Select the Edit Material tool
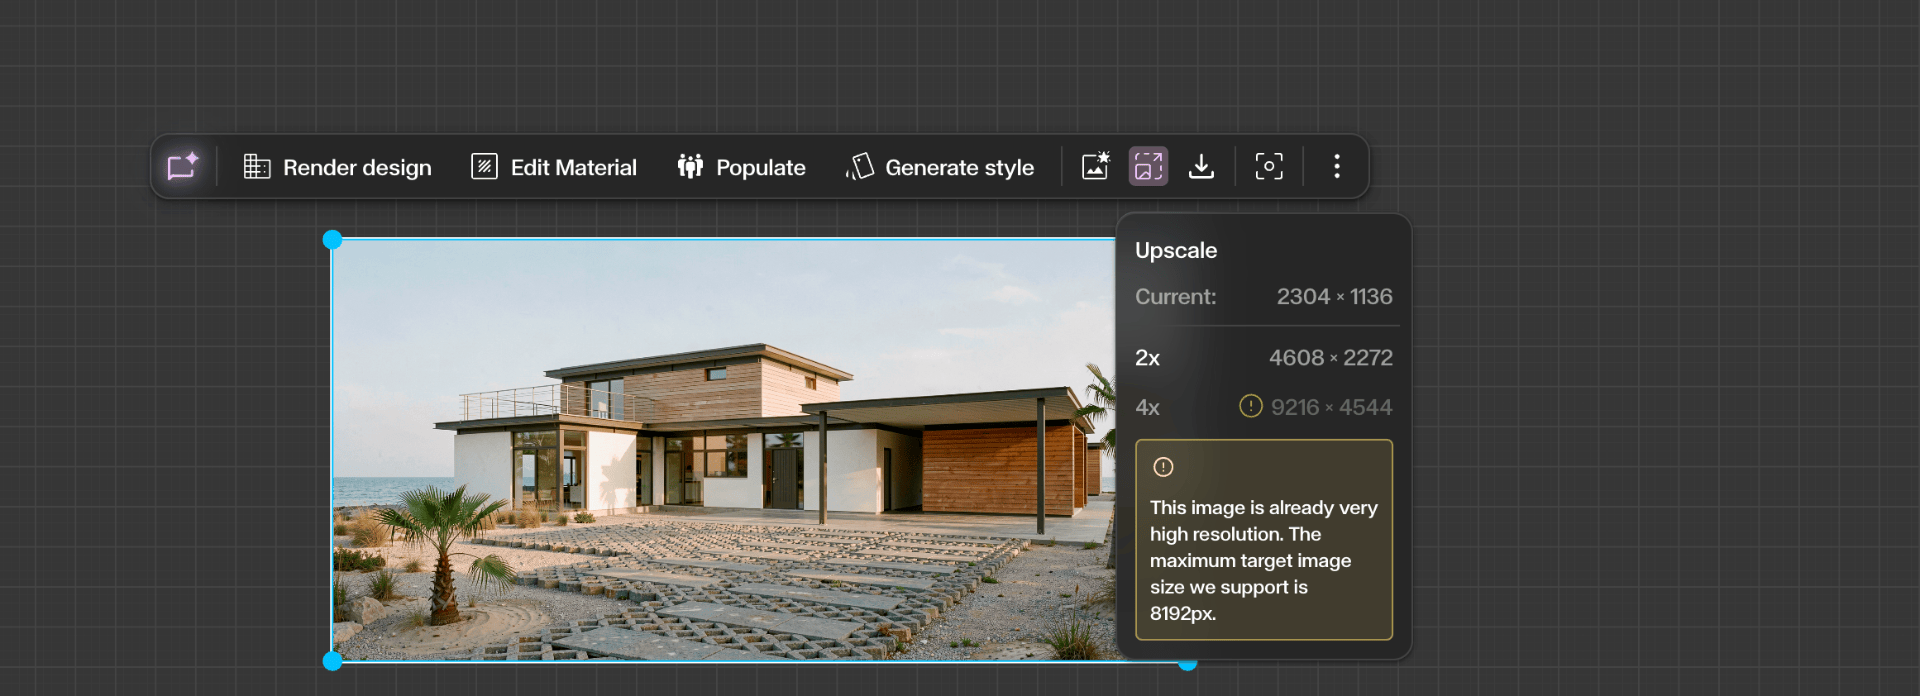1920x696 pixels. click(554, 167)
